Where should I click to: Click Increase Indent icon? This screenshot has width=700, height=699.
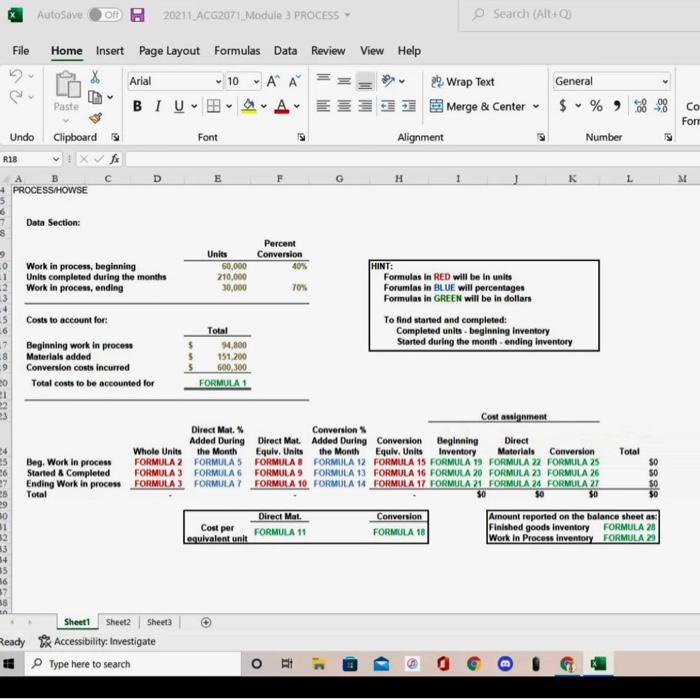pos(408,106)
